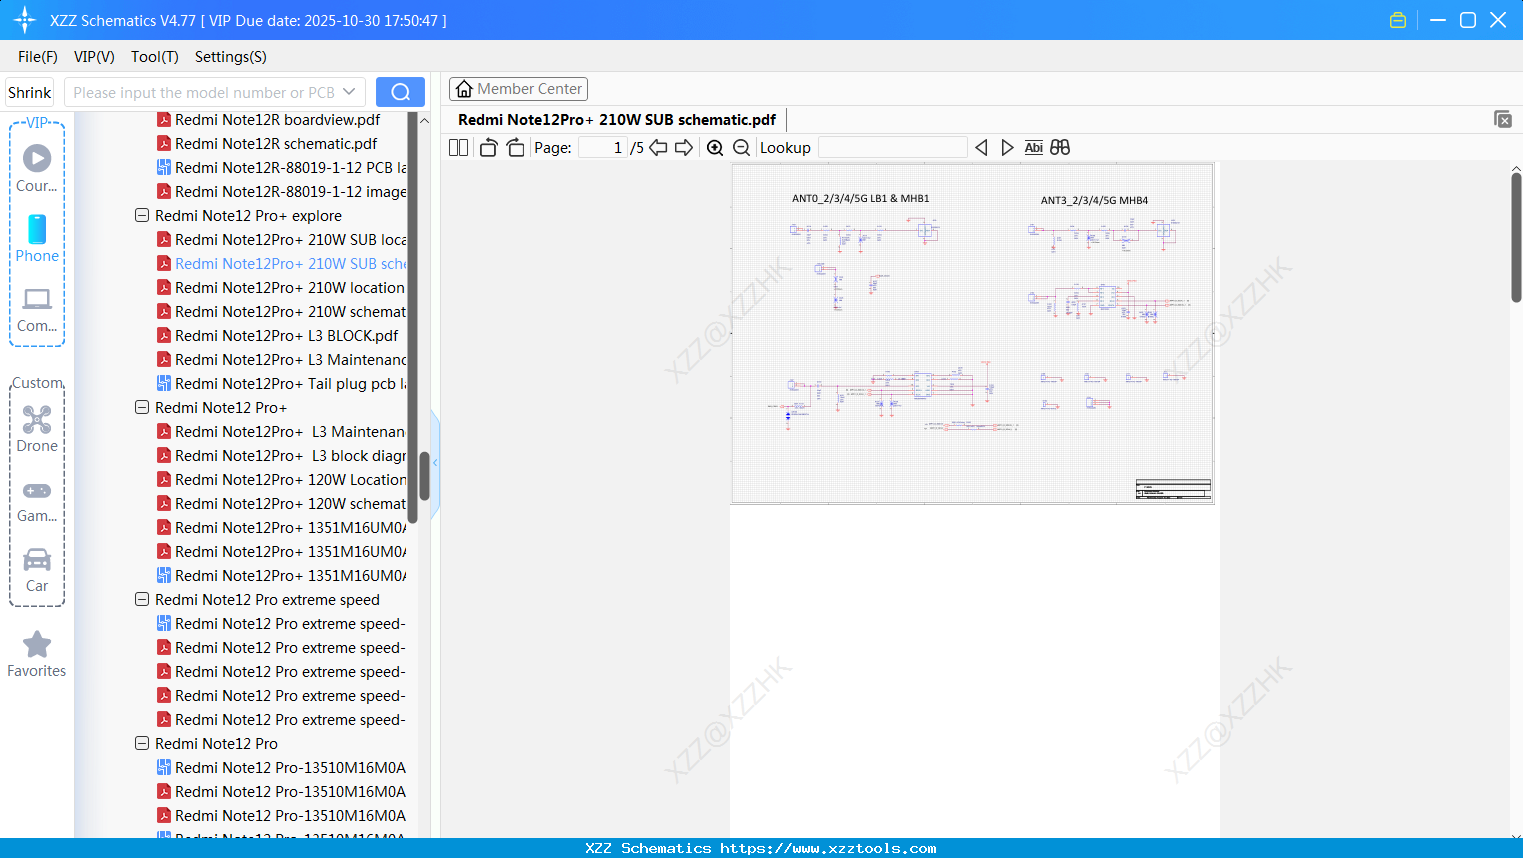Click the Shrink button
Viewport: 1523px width, 858px height.
pyautogui.click(x=30, y=92)
